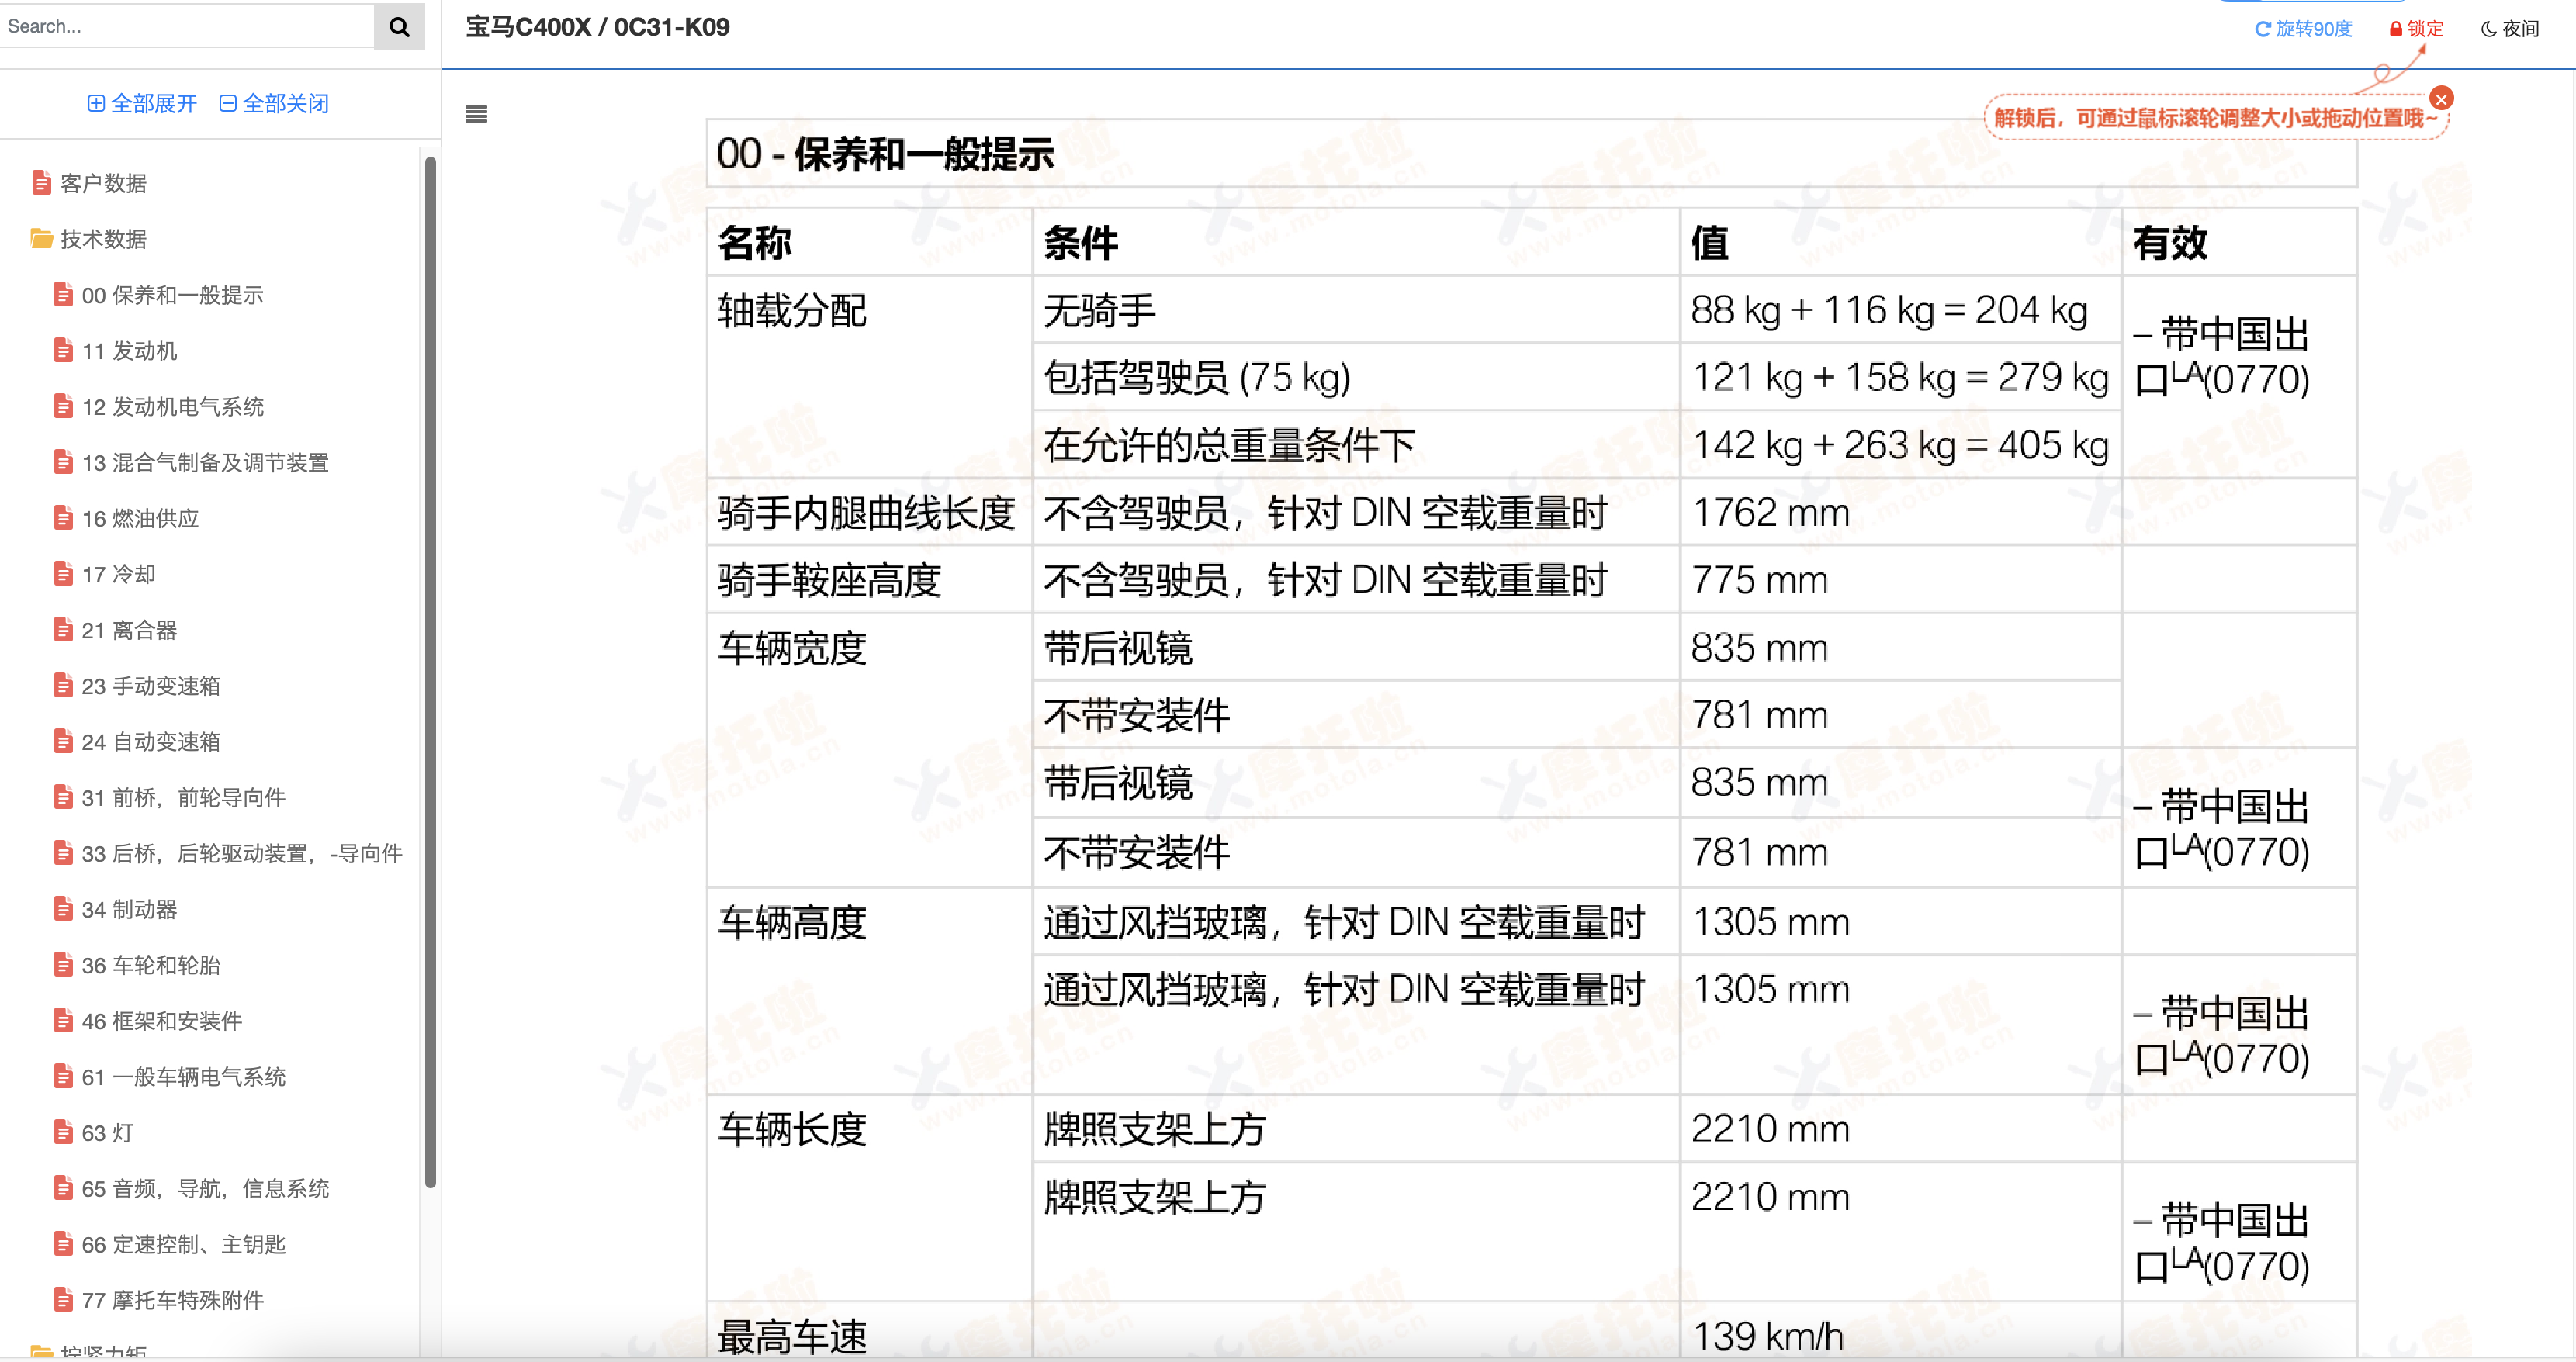Image resolution: width=2576 pixels, height=1362 pixels.
Task: Click folder icon beside 技术数据
Action: 41,239
